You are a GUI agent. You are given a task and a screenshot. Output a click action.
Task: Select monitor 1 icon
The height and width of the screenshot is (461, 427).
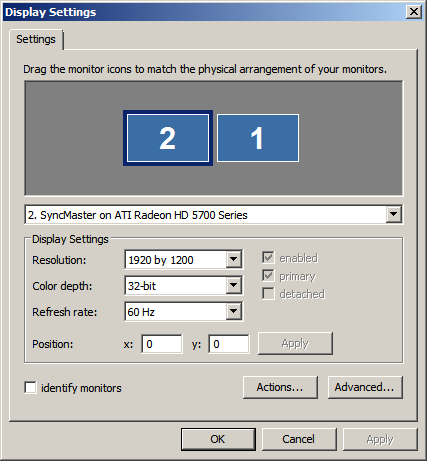[x=258, y=138]
